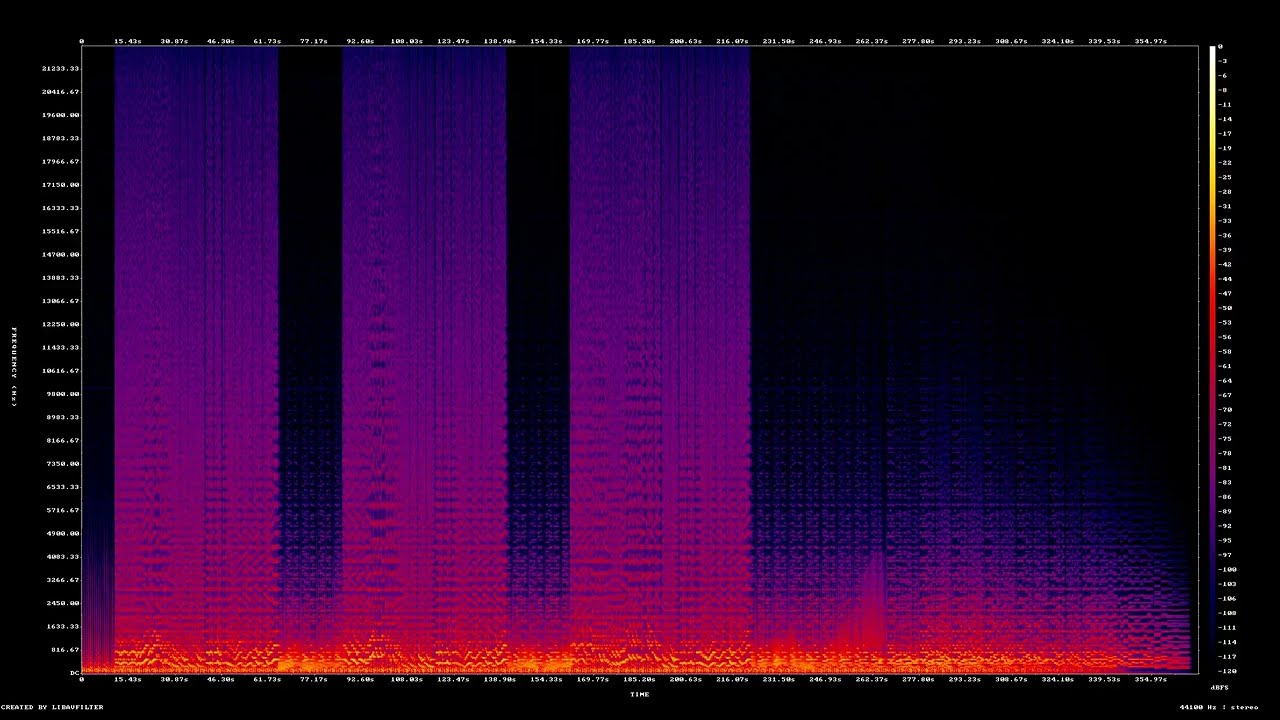This screenshot has height=720, width=1280.
Task: Select the -108 value on dBFS scale
Action: pyautogui.click(x=1227, y=613)
